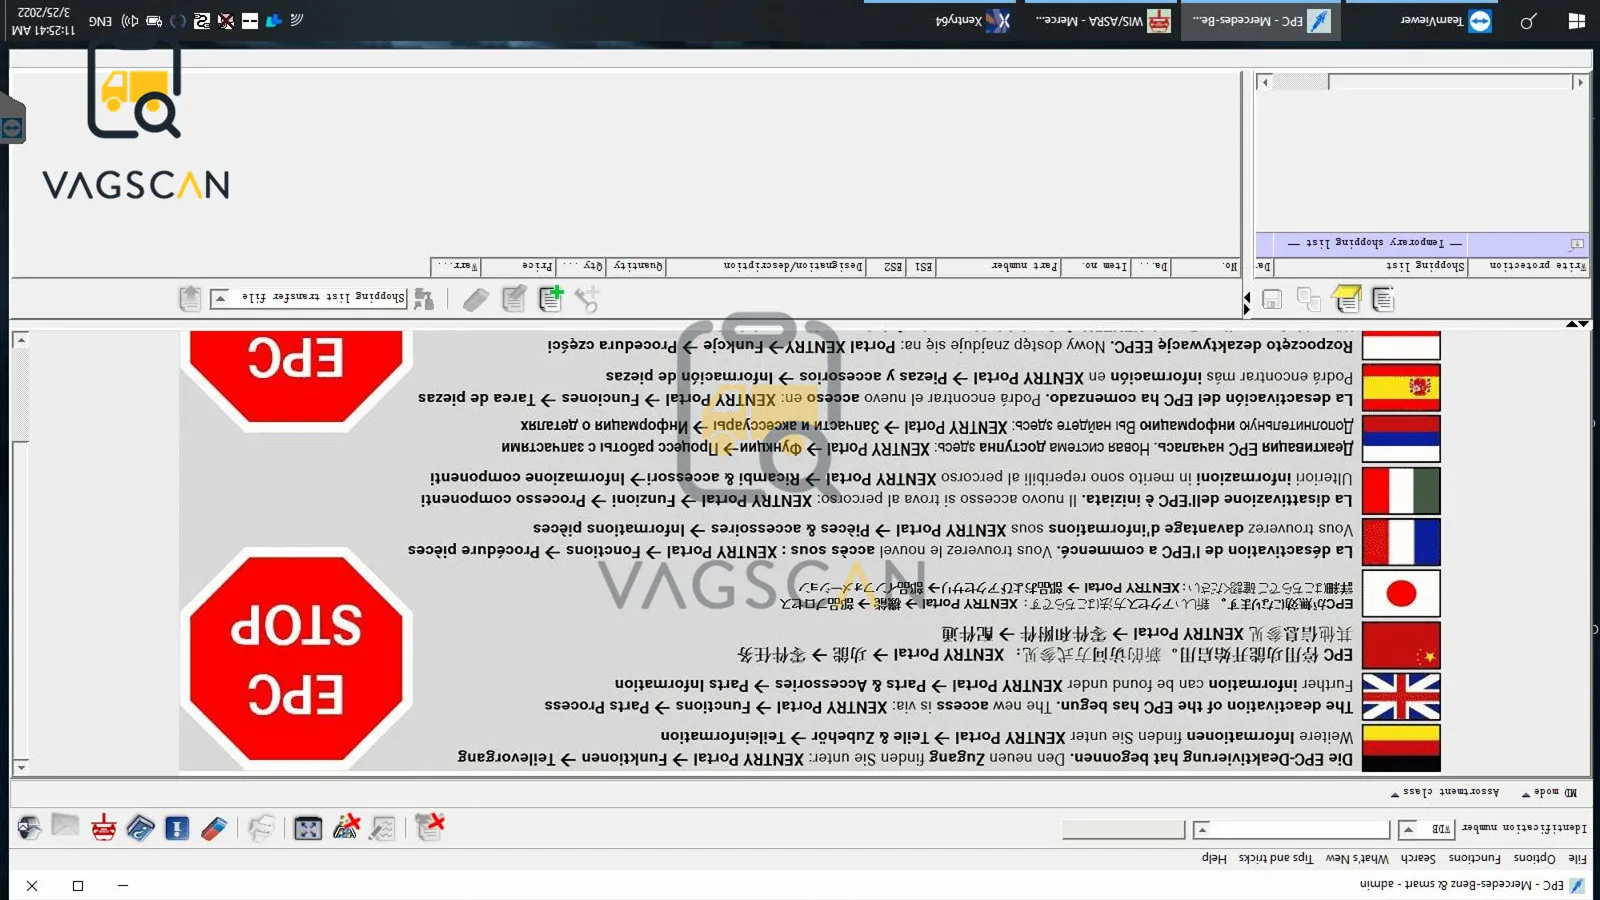Click the edit note icon in the shopping list toolbar

[514, 298]
